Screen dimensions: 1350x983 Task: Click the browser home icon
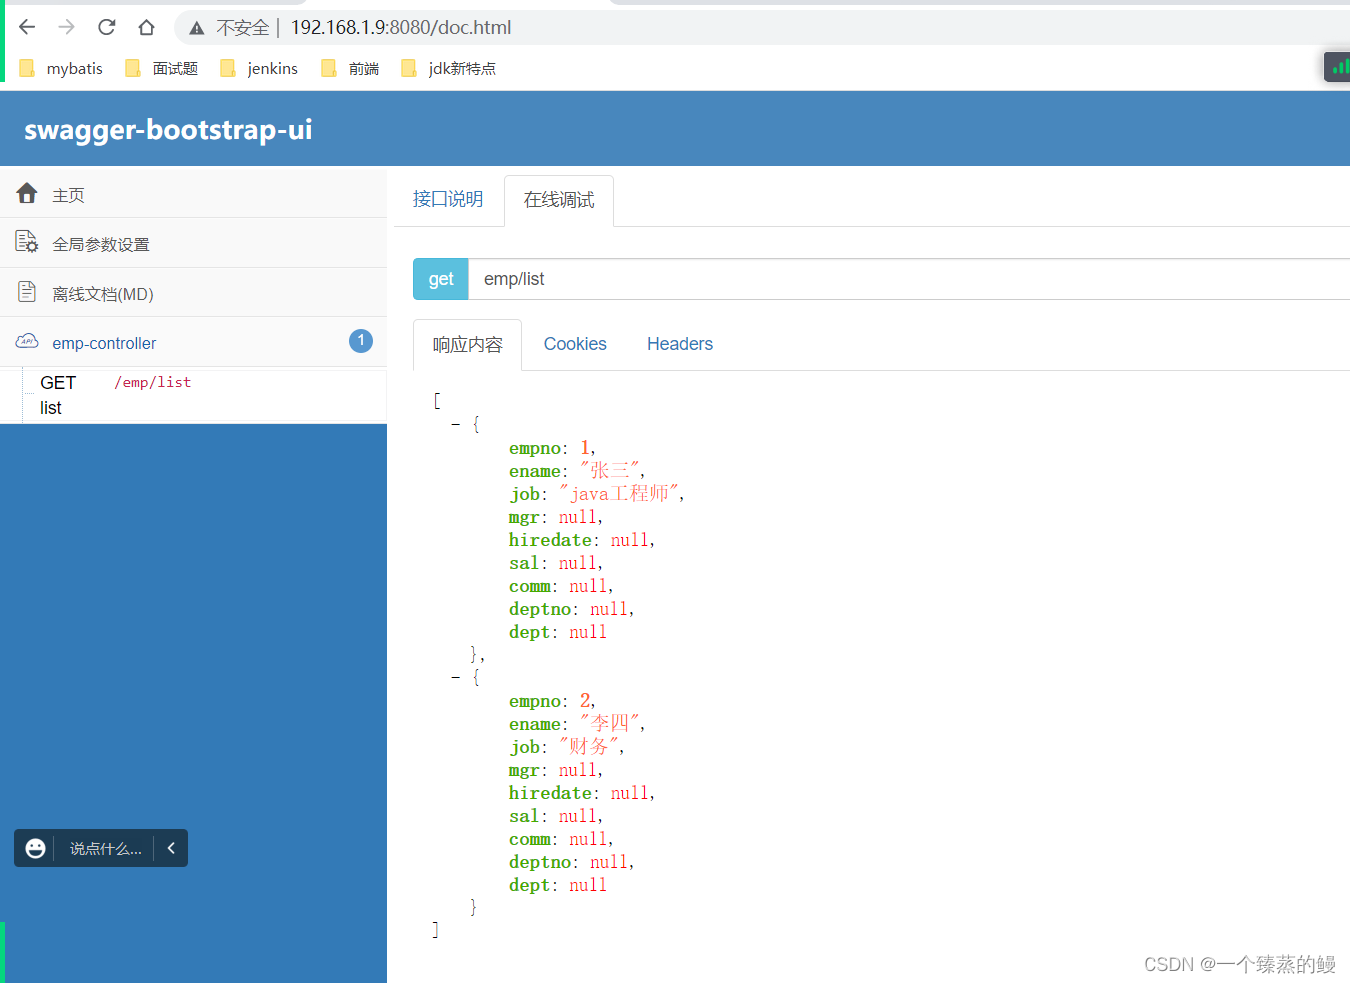(x=146, y=27)
